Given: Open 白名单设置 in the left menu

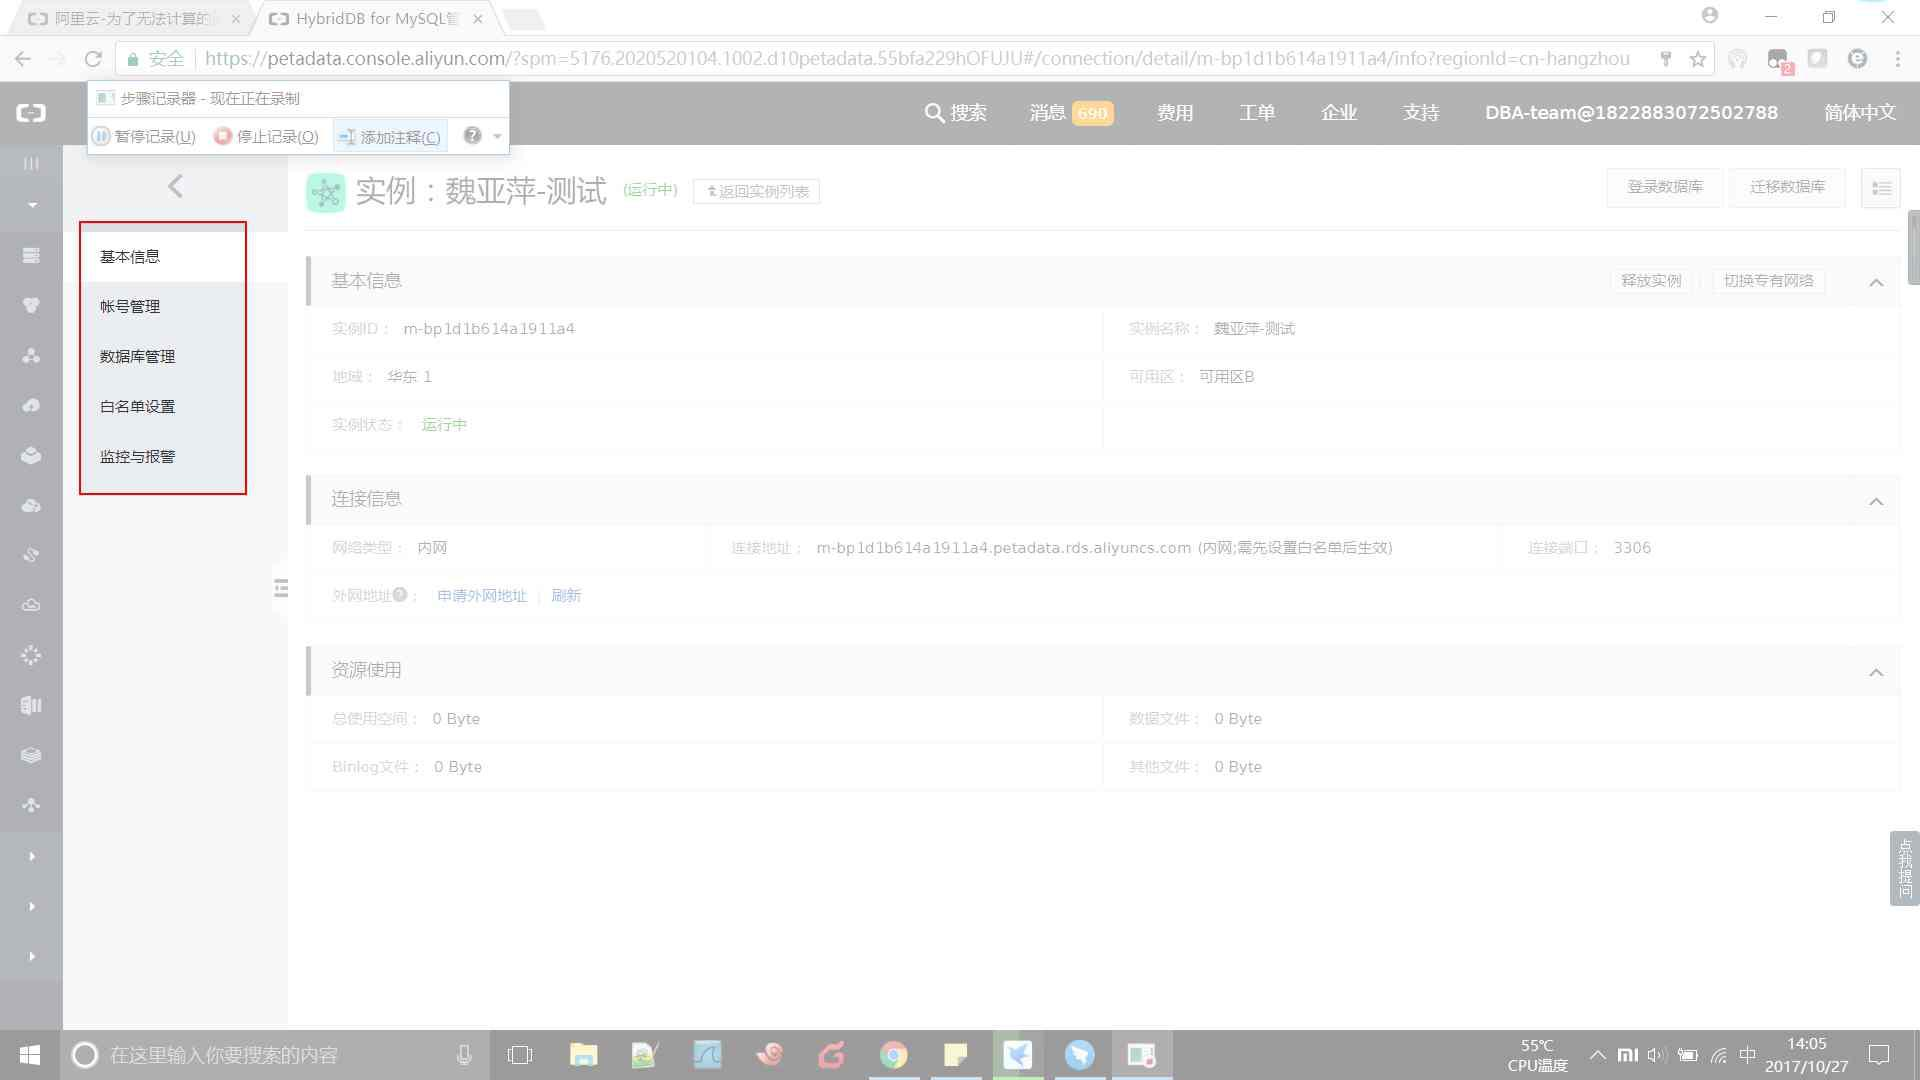Looking at the screenshot, I should point(137,406).
